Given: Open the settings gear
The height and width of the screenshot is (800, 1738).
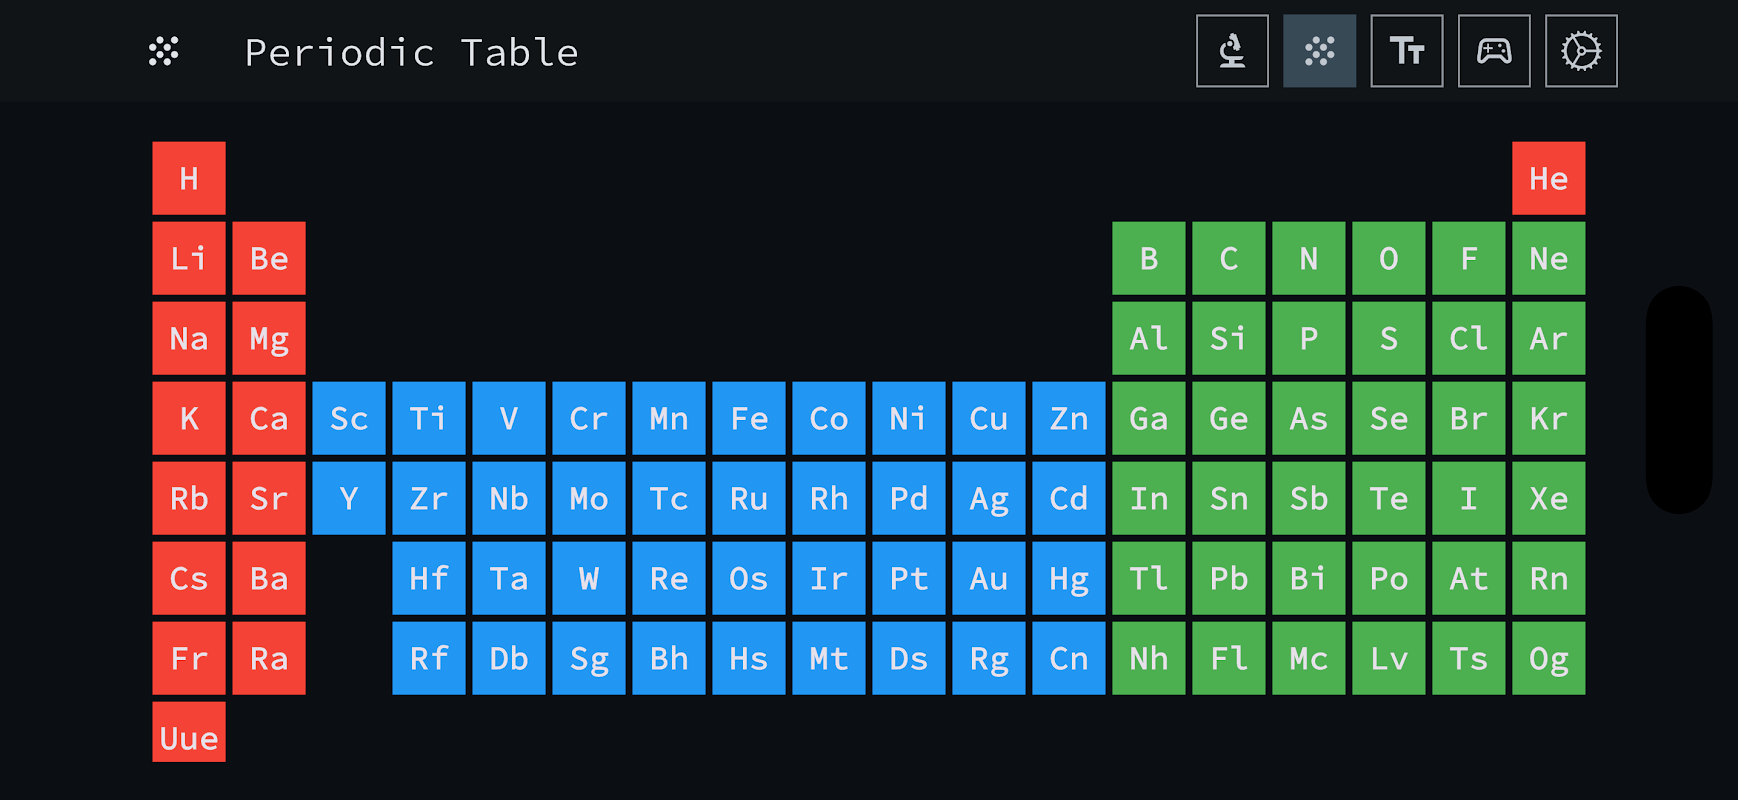Looking at the screenshot, I should [1581, 51].
